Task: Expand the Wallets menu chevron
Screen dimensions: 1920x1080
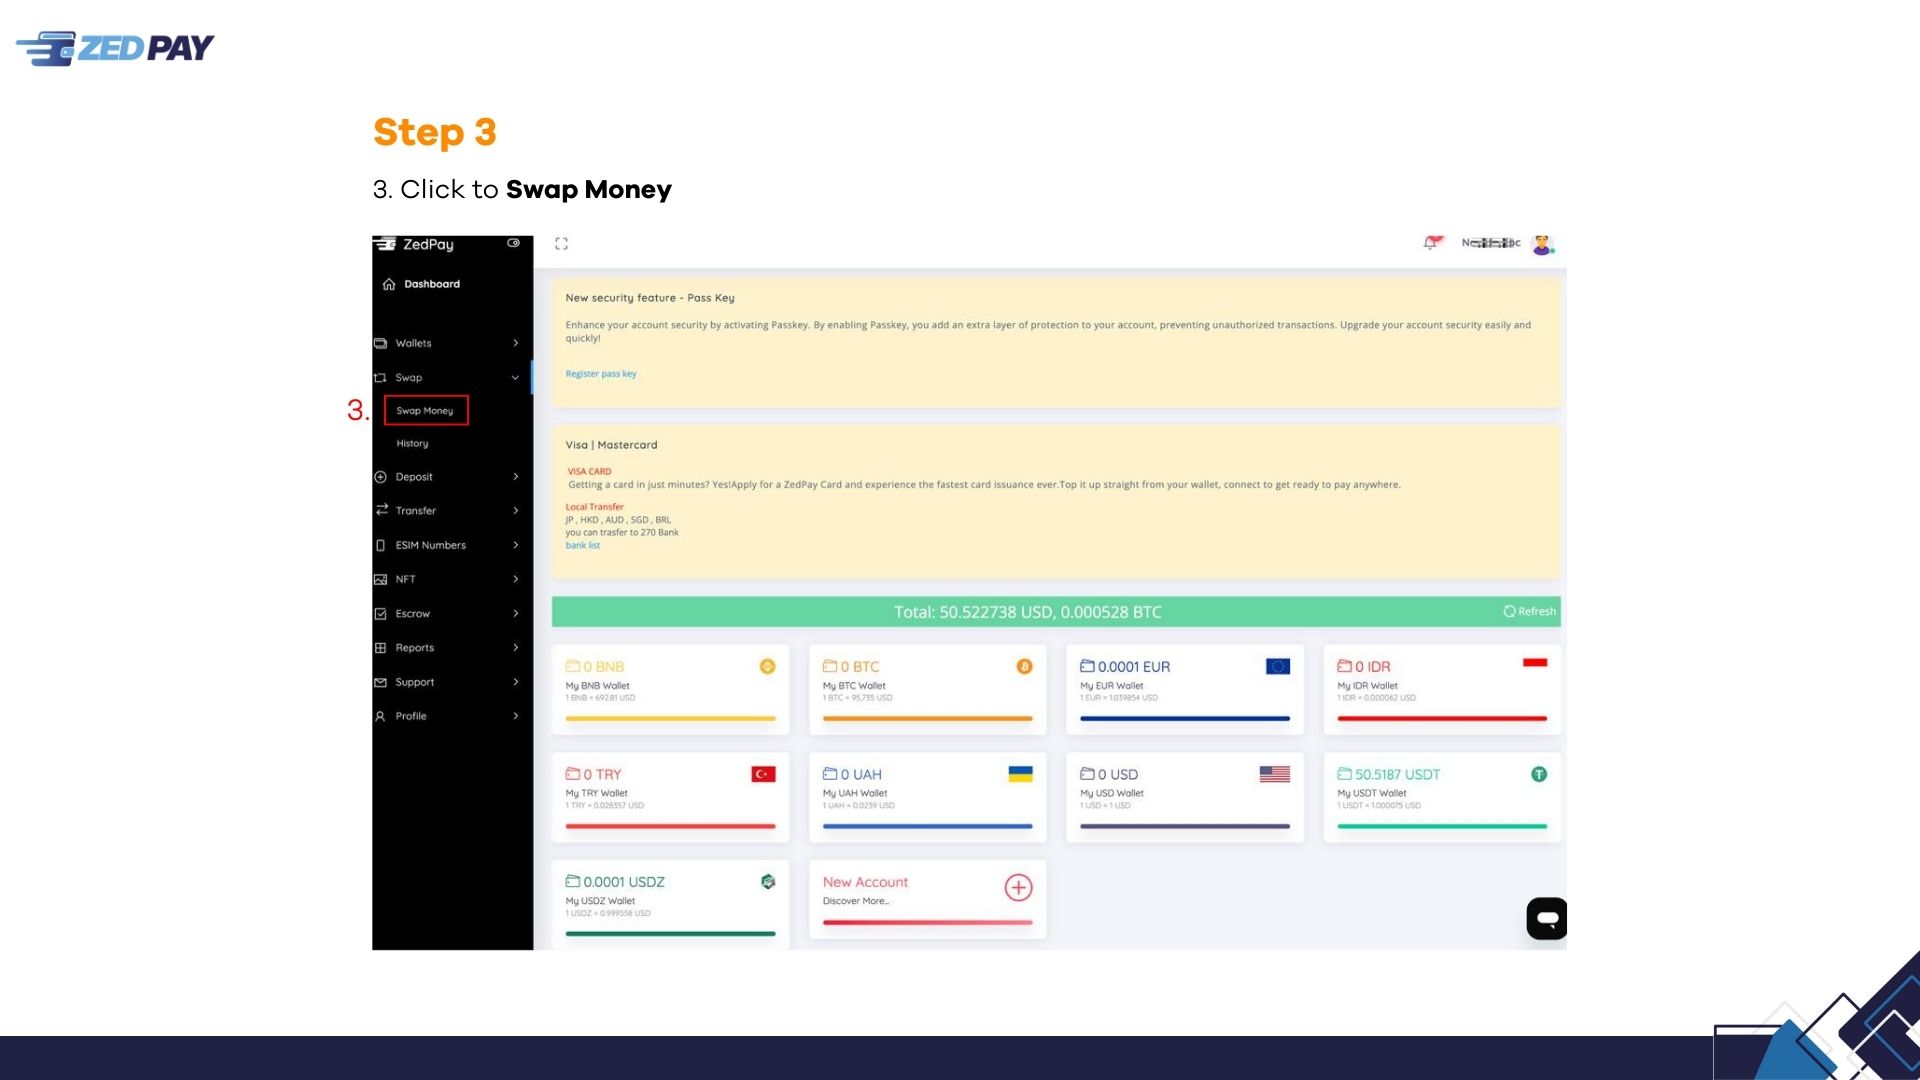Action: pos(516,343)
